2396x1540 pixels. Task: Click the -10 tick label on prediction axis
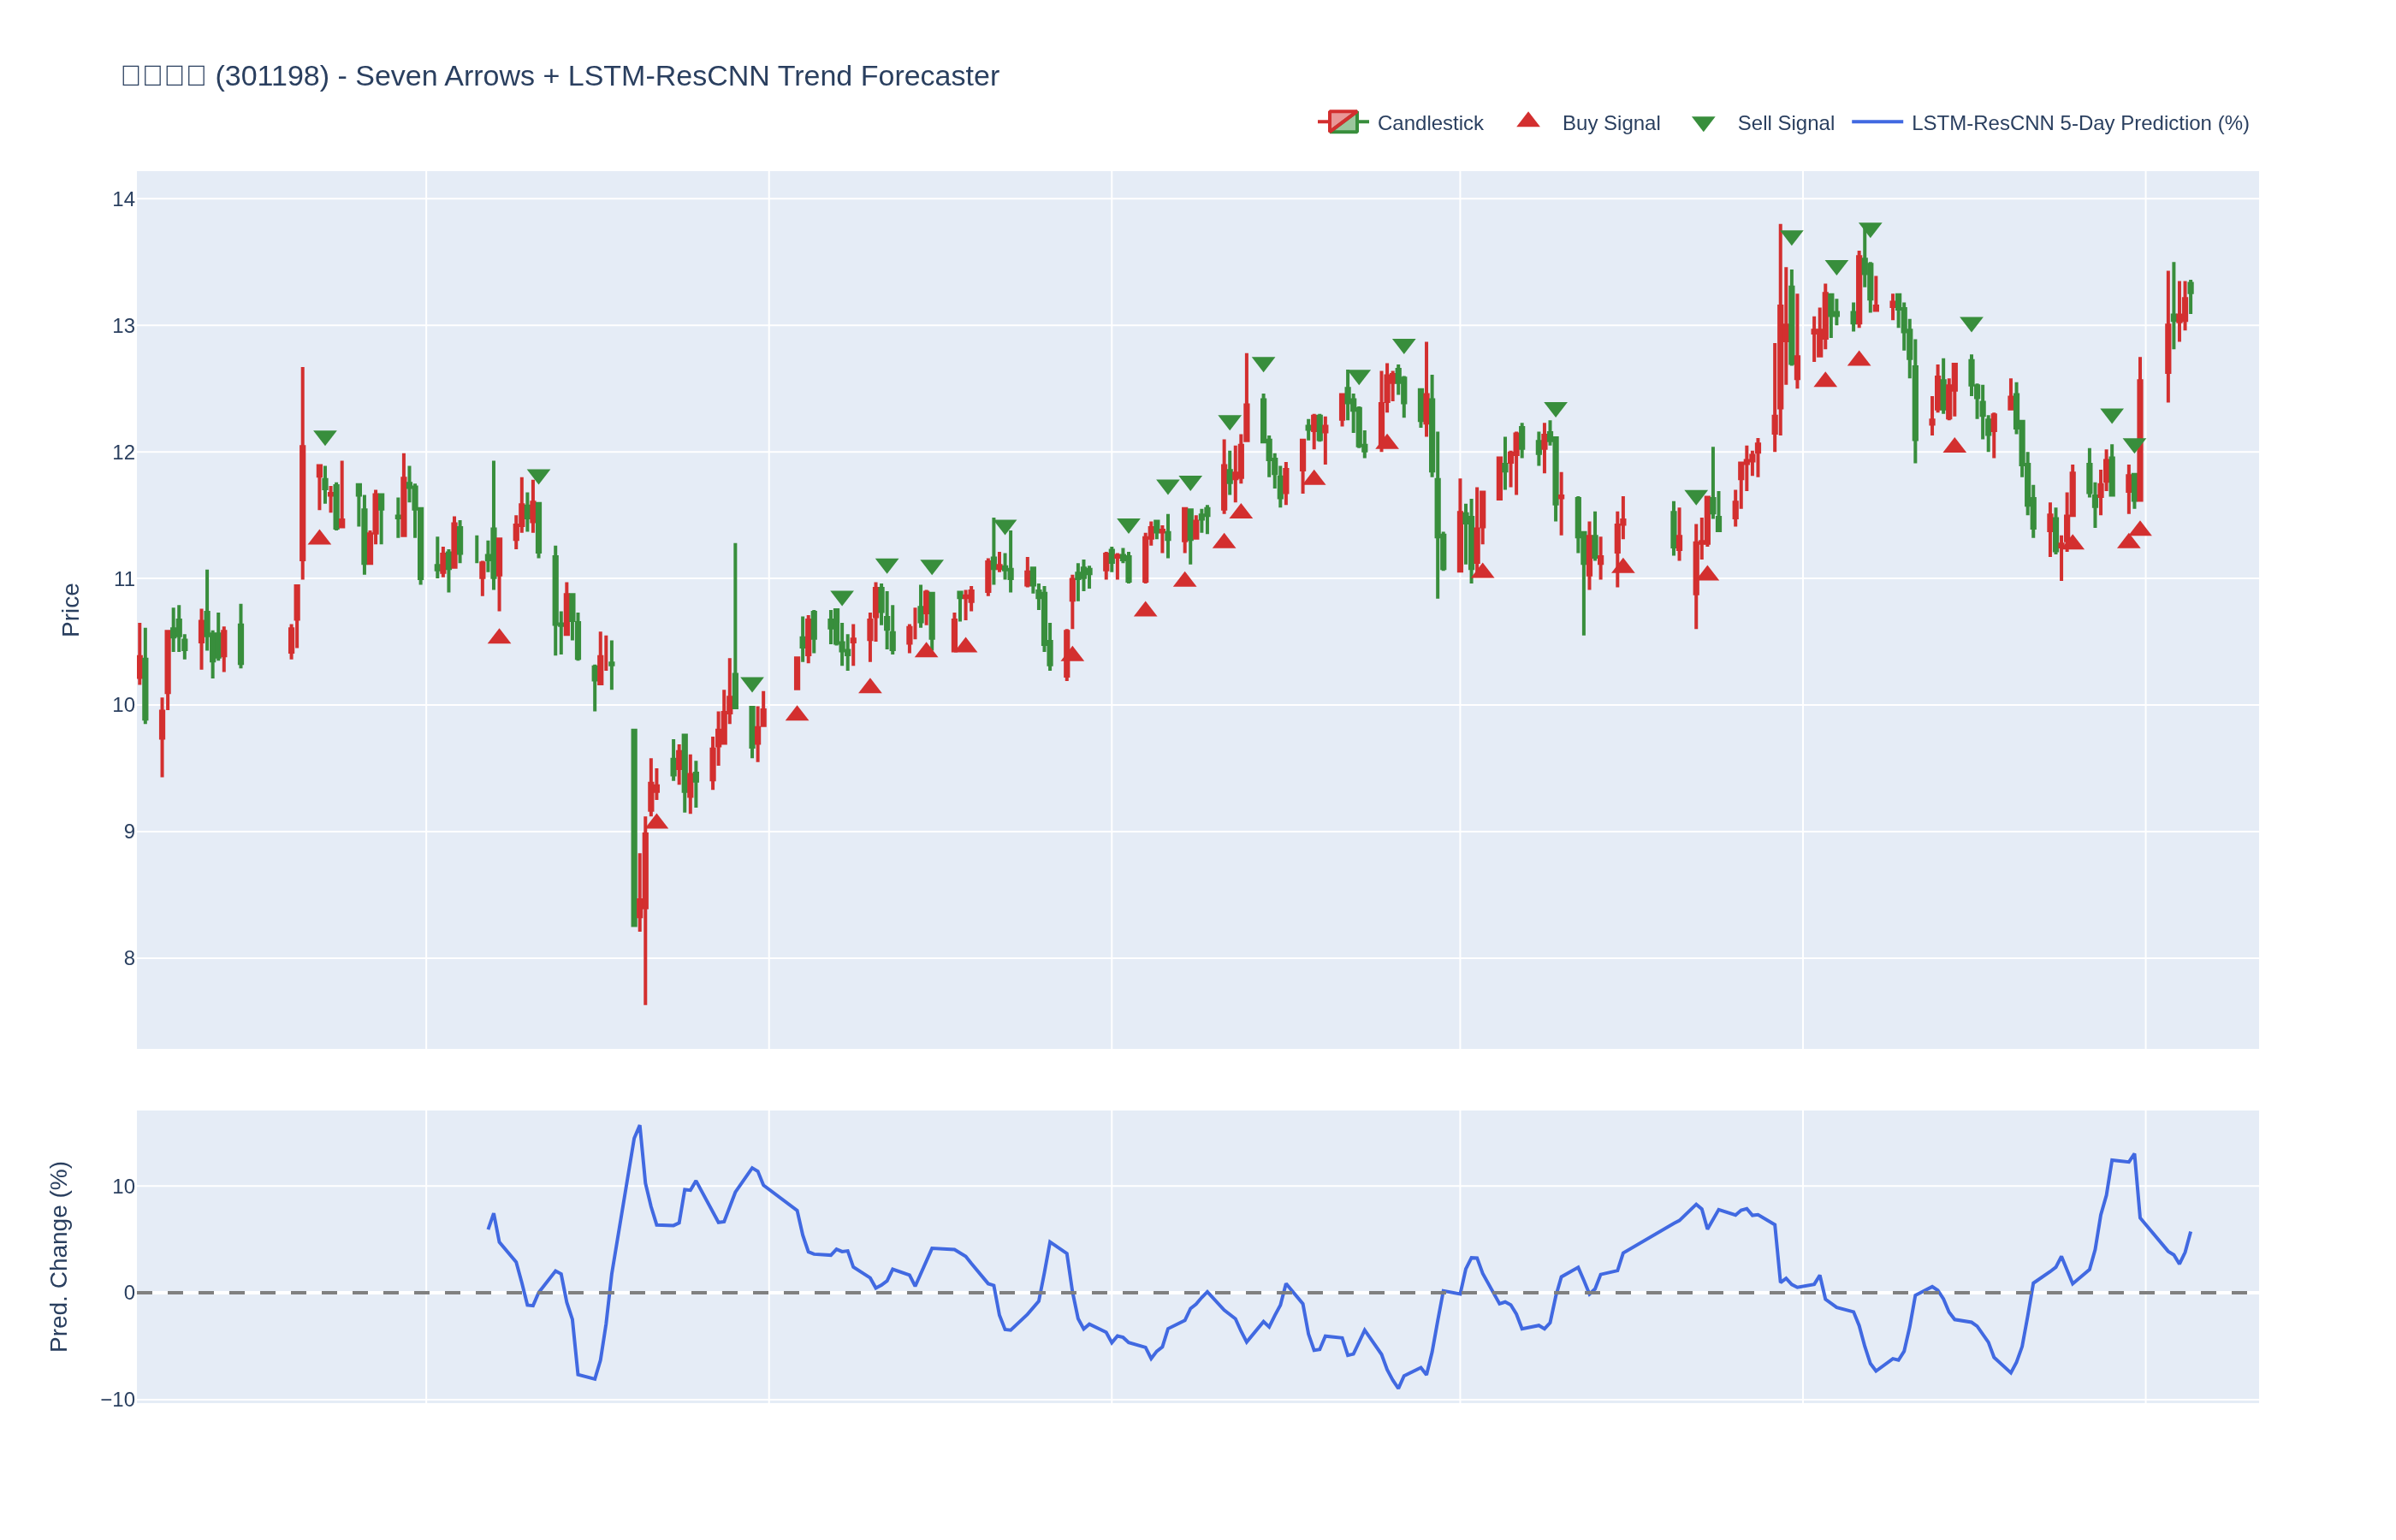[117, 1399]
